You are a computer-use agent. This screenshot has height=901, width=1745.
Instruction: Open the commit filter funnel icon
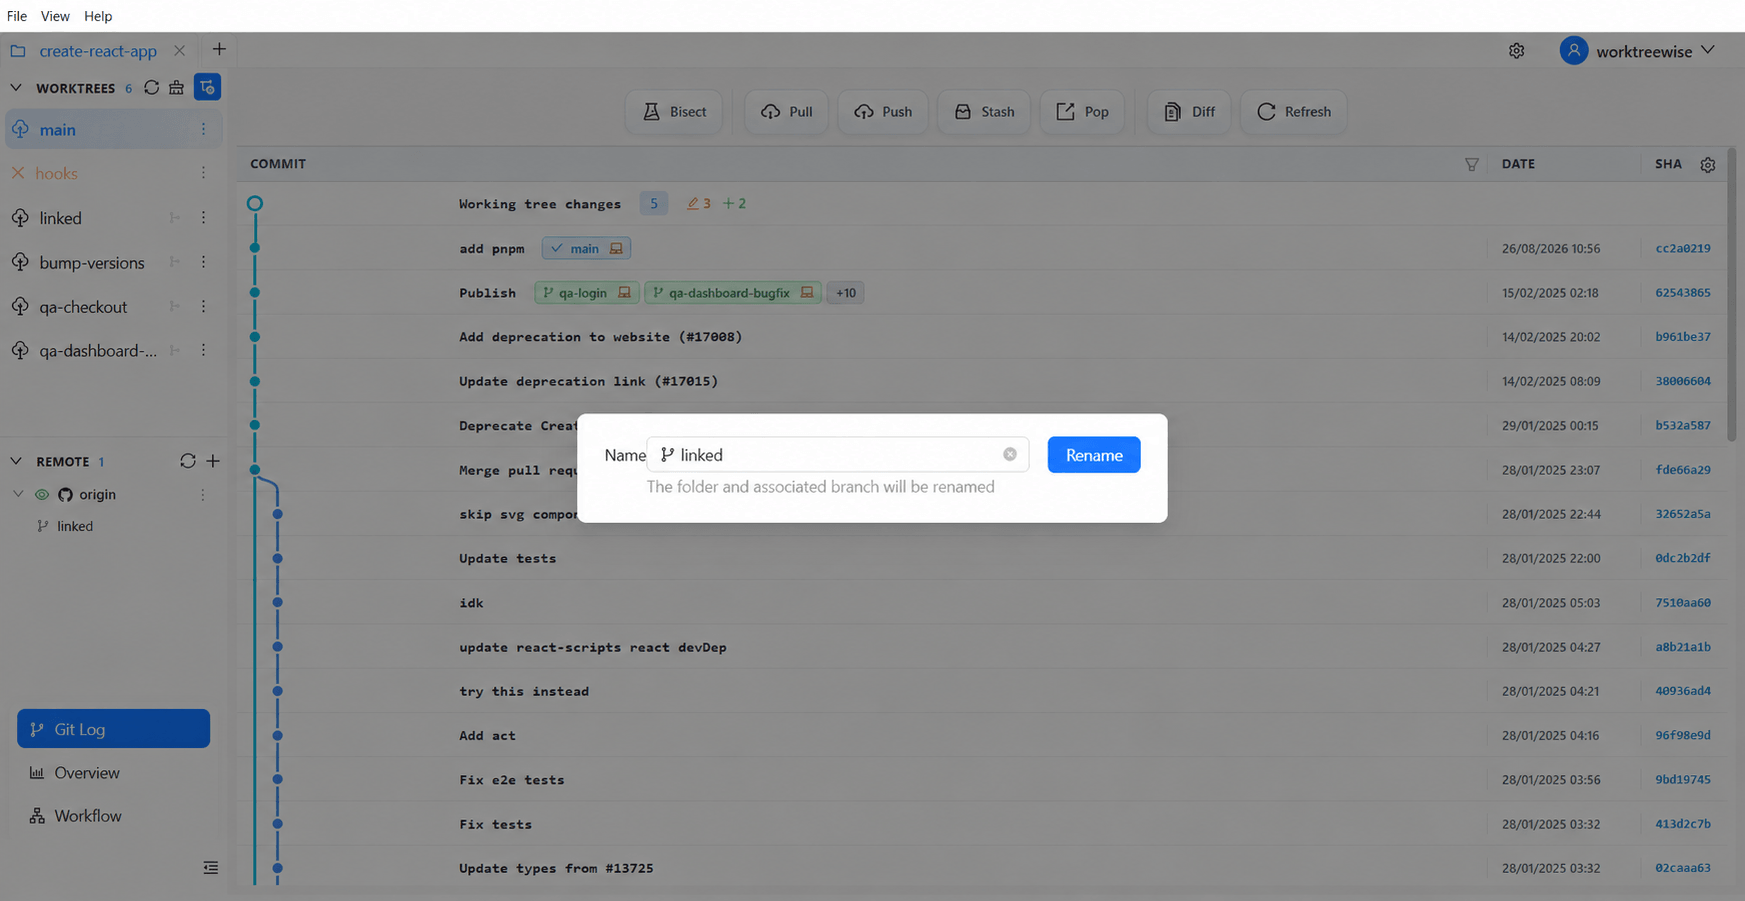pyautogui.click(x=1472, y=164)
